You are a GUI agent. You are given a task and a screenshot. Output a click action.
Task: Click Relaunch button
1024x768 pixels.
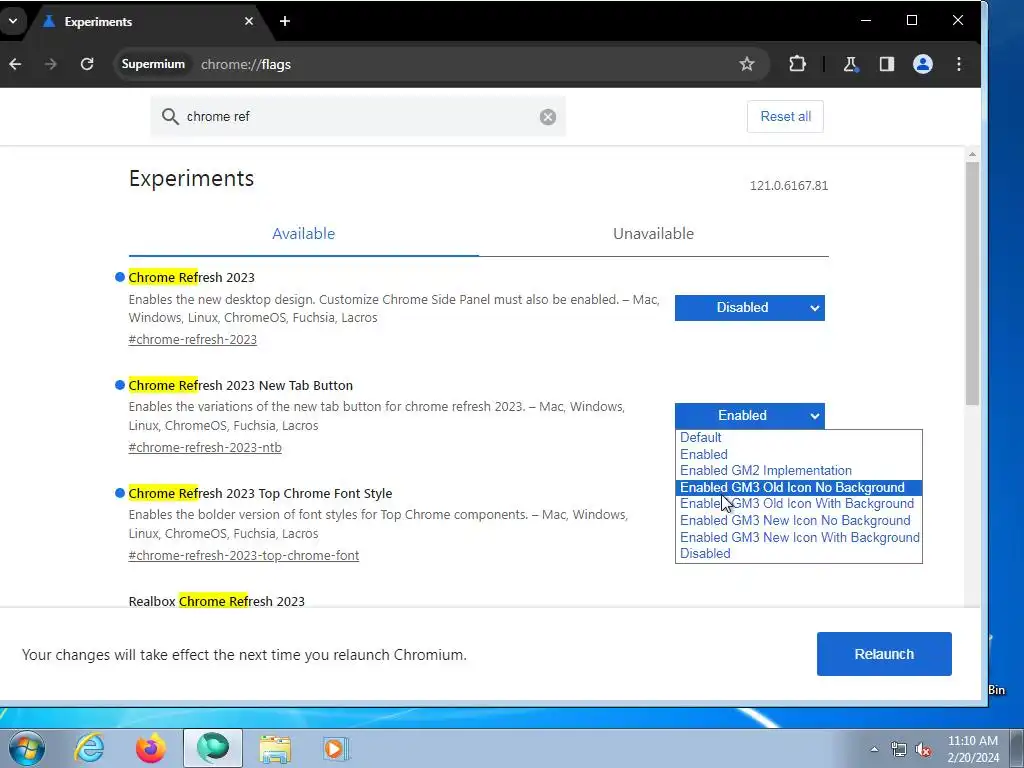click(884, 654)
